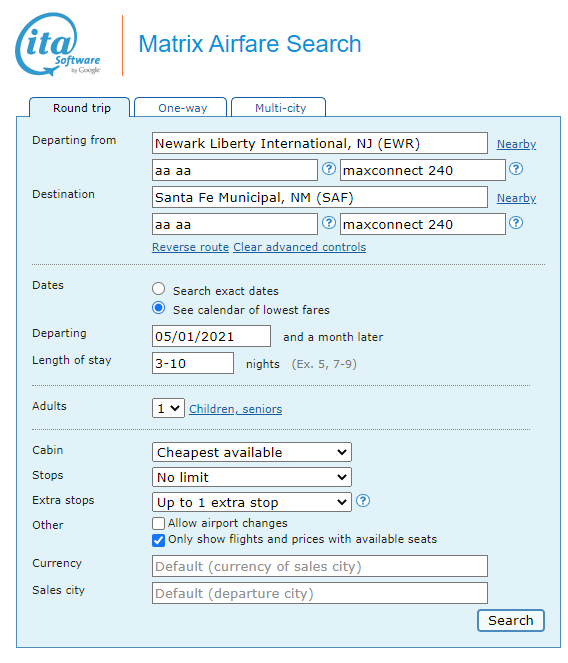Open the Adults count dropdown

point(168,408)
